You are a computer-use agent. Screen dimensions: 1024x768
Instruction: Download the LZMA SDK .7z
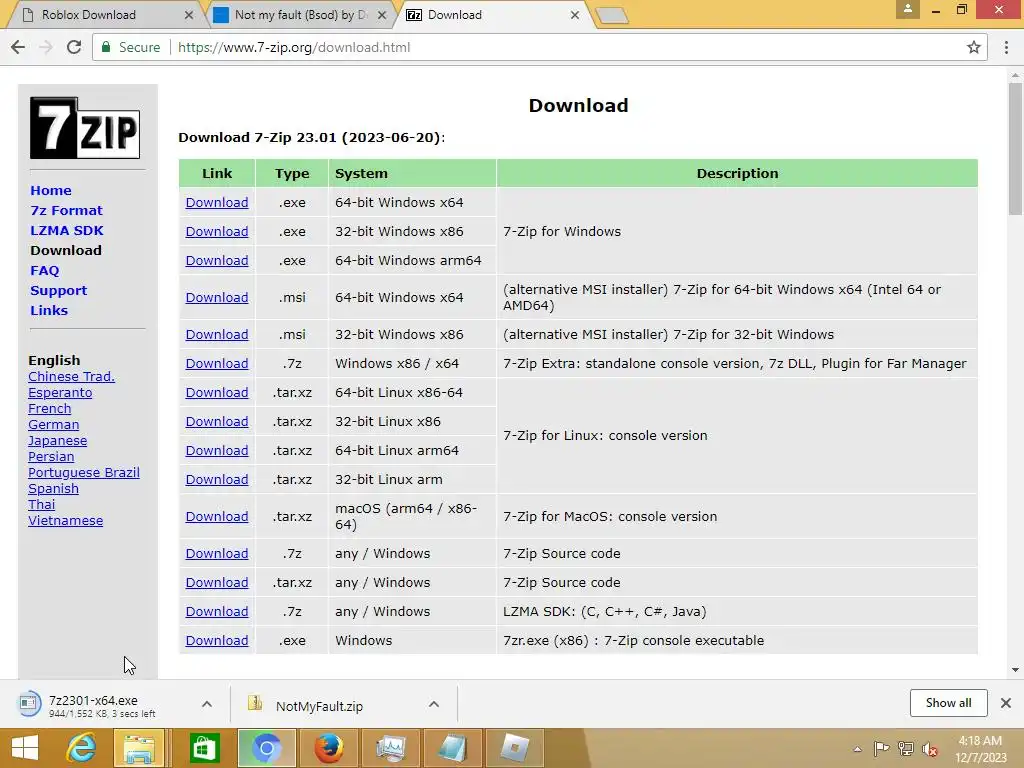point(217,611)
